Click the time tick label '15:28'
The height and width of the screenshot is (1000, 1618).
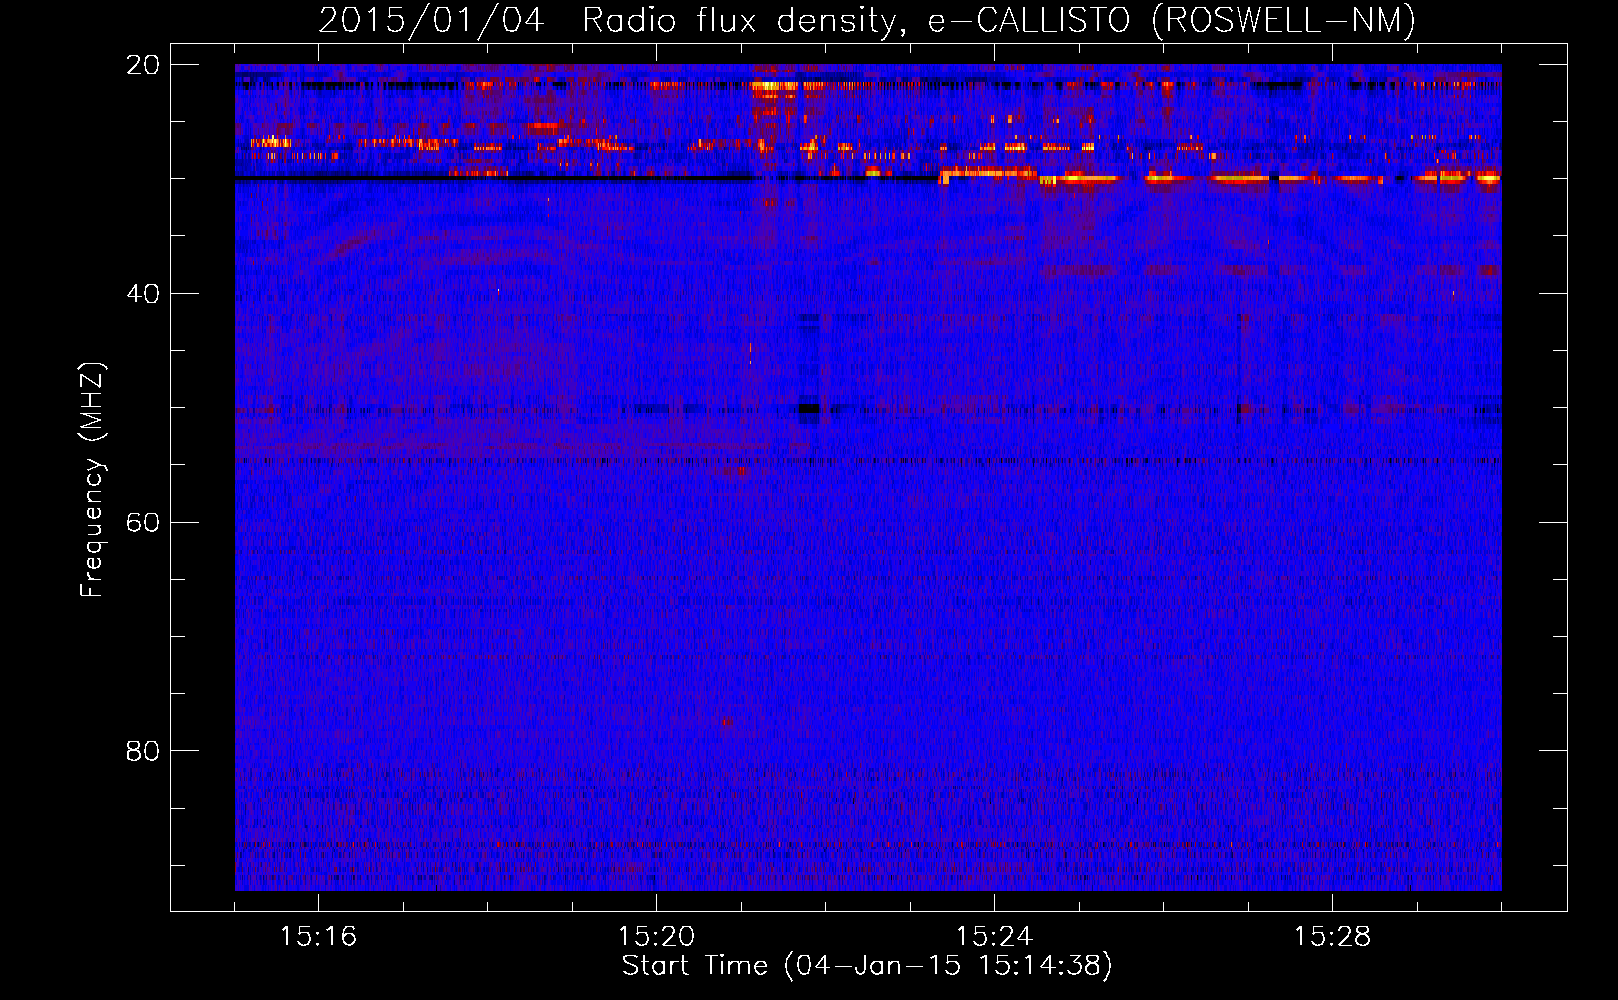1332,936
